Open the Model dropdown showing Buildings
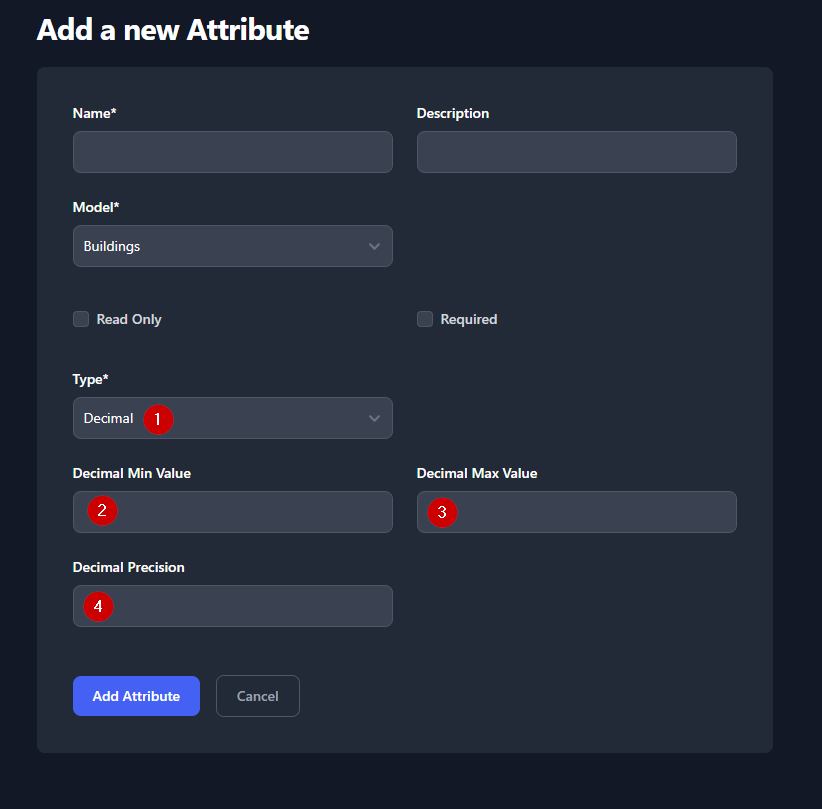This screenshot has width=822, height=809. click(232, 246)
